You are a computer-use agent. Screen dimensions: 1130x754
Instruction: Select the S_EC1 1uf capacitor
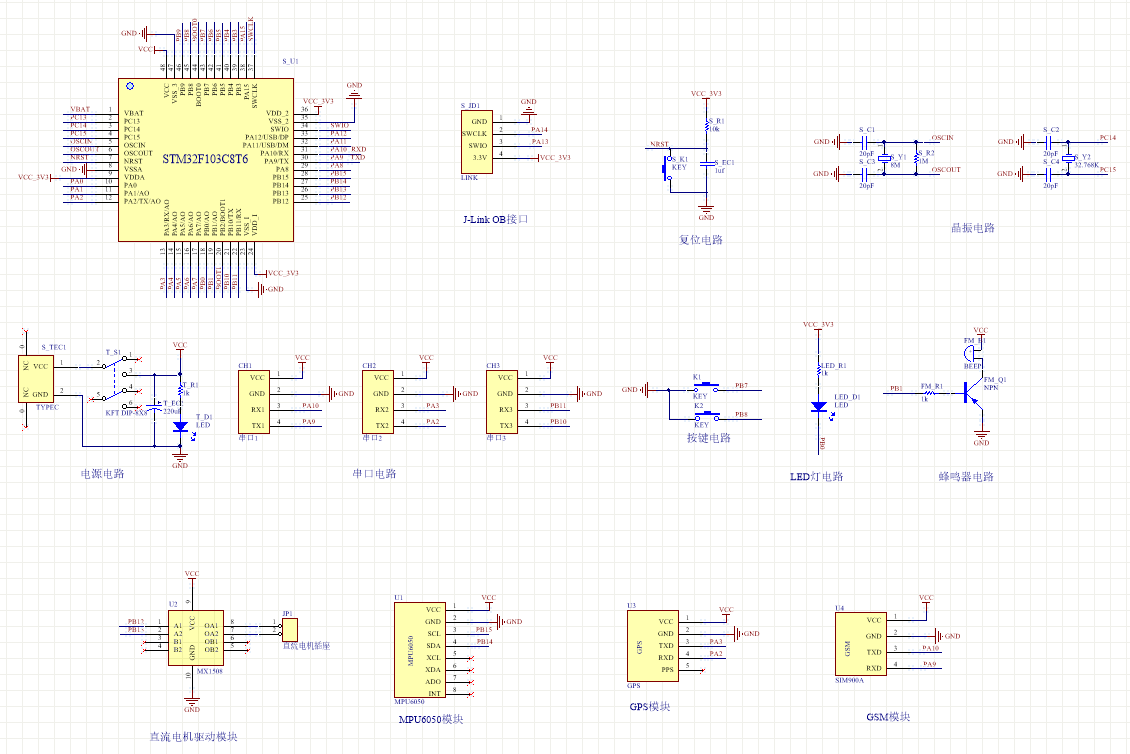pyautogui.click(x=707, y=165)
